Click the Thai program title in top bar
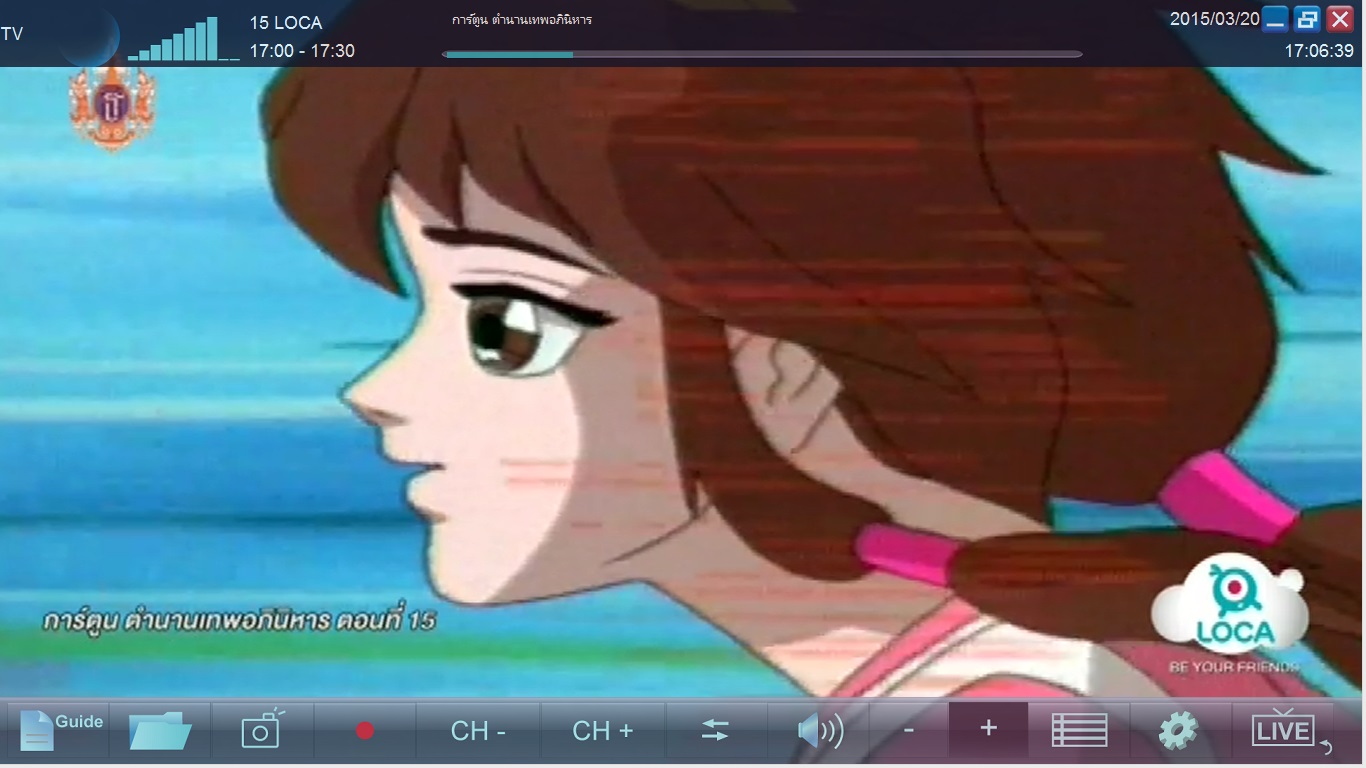1366x768 pixels. click(522, 20)
